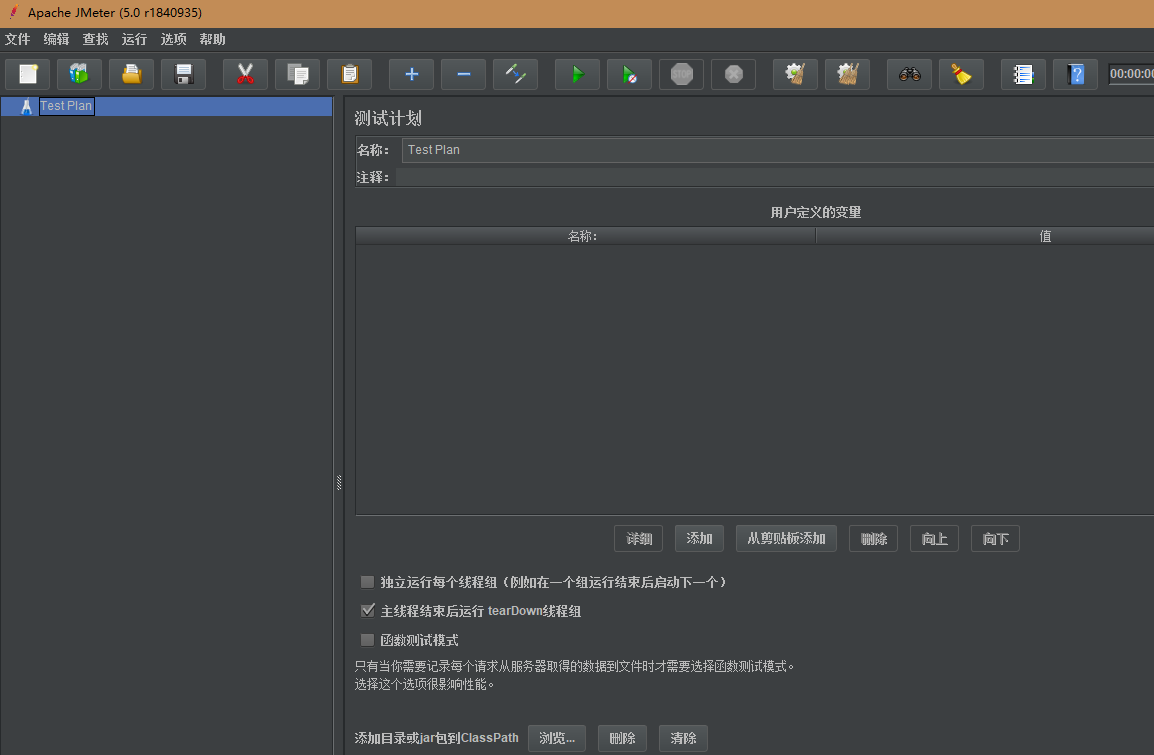The width and height of the screenshot is (1154, 755).
Task: Click the Toggle enable/disable icon
Action: click(x=515, y=74)
